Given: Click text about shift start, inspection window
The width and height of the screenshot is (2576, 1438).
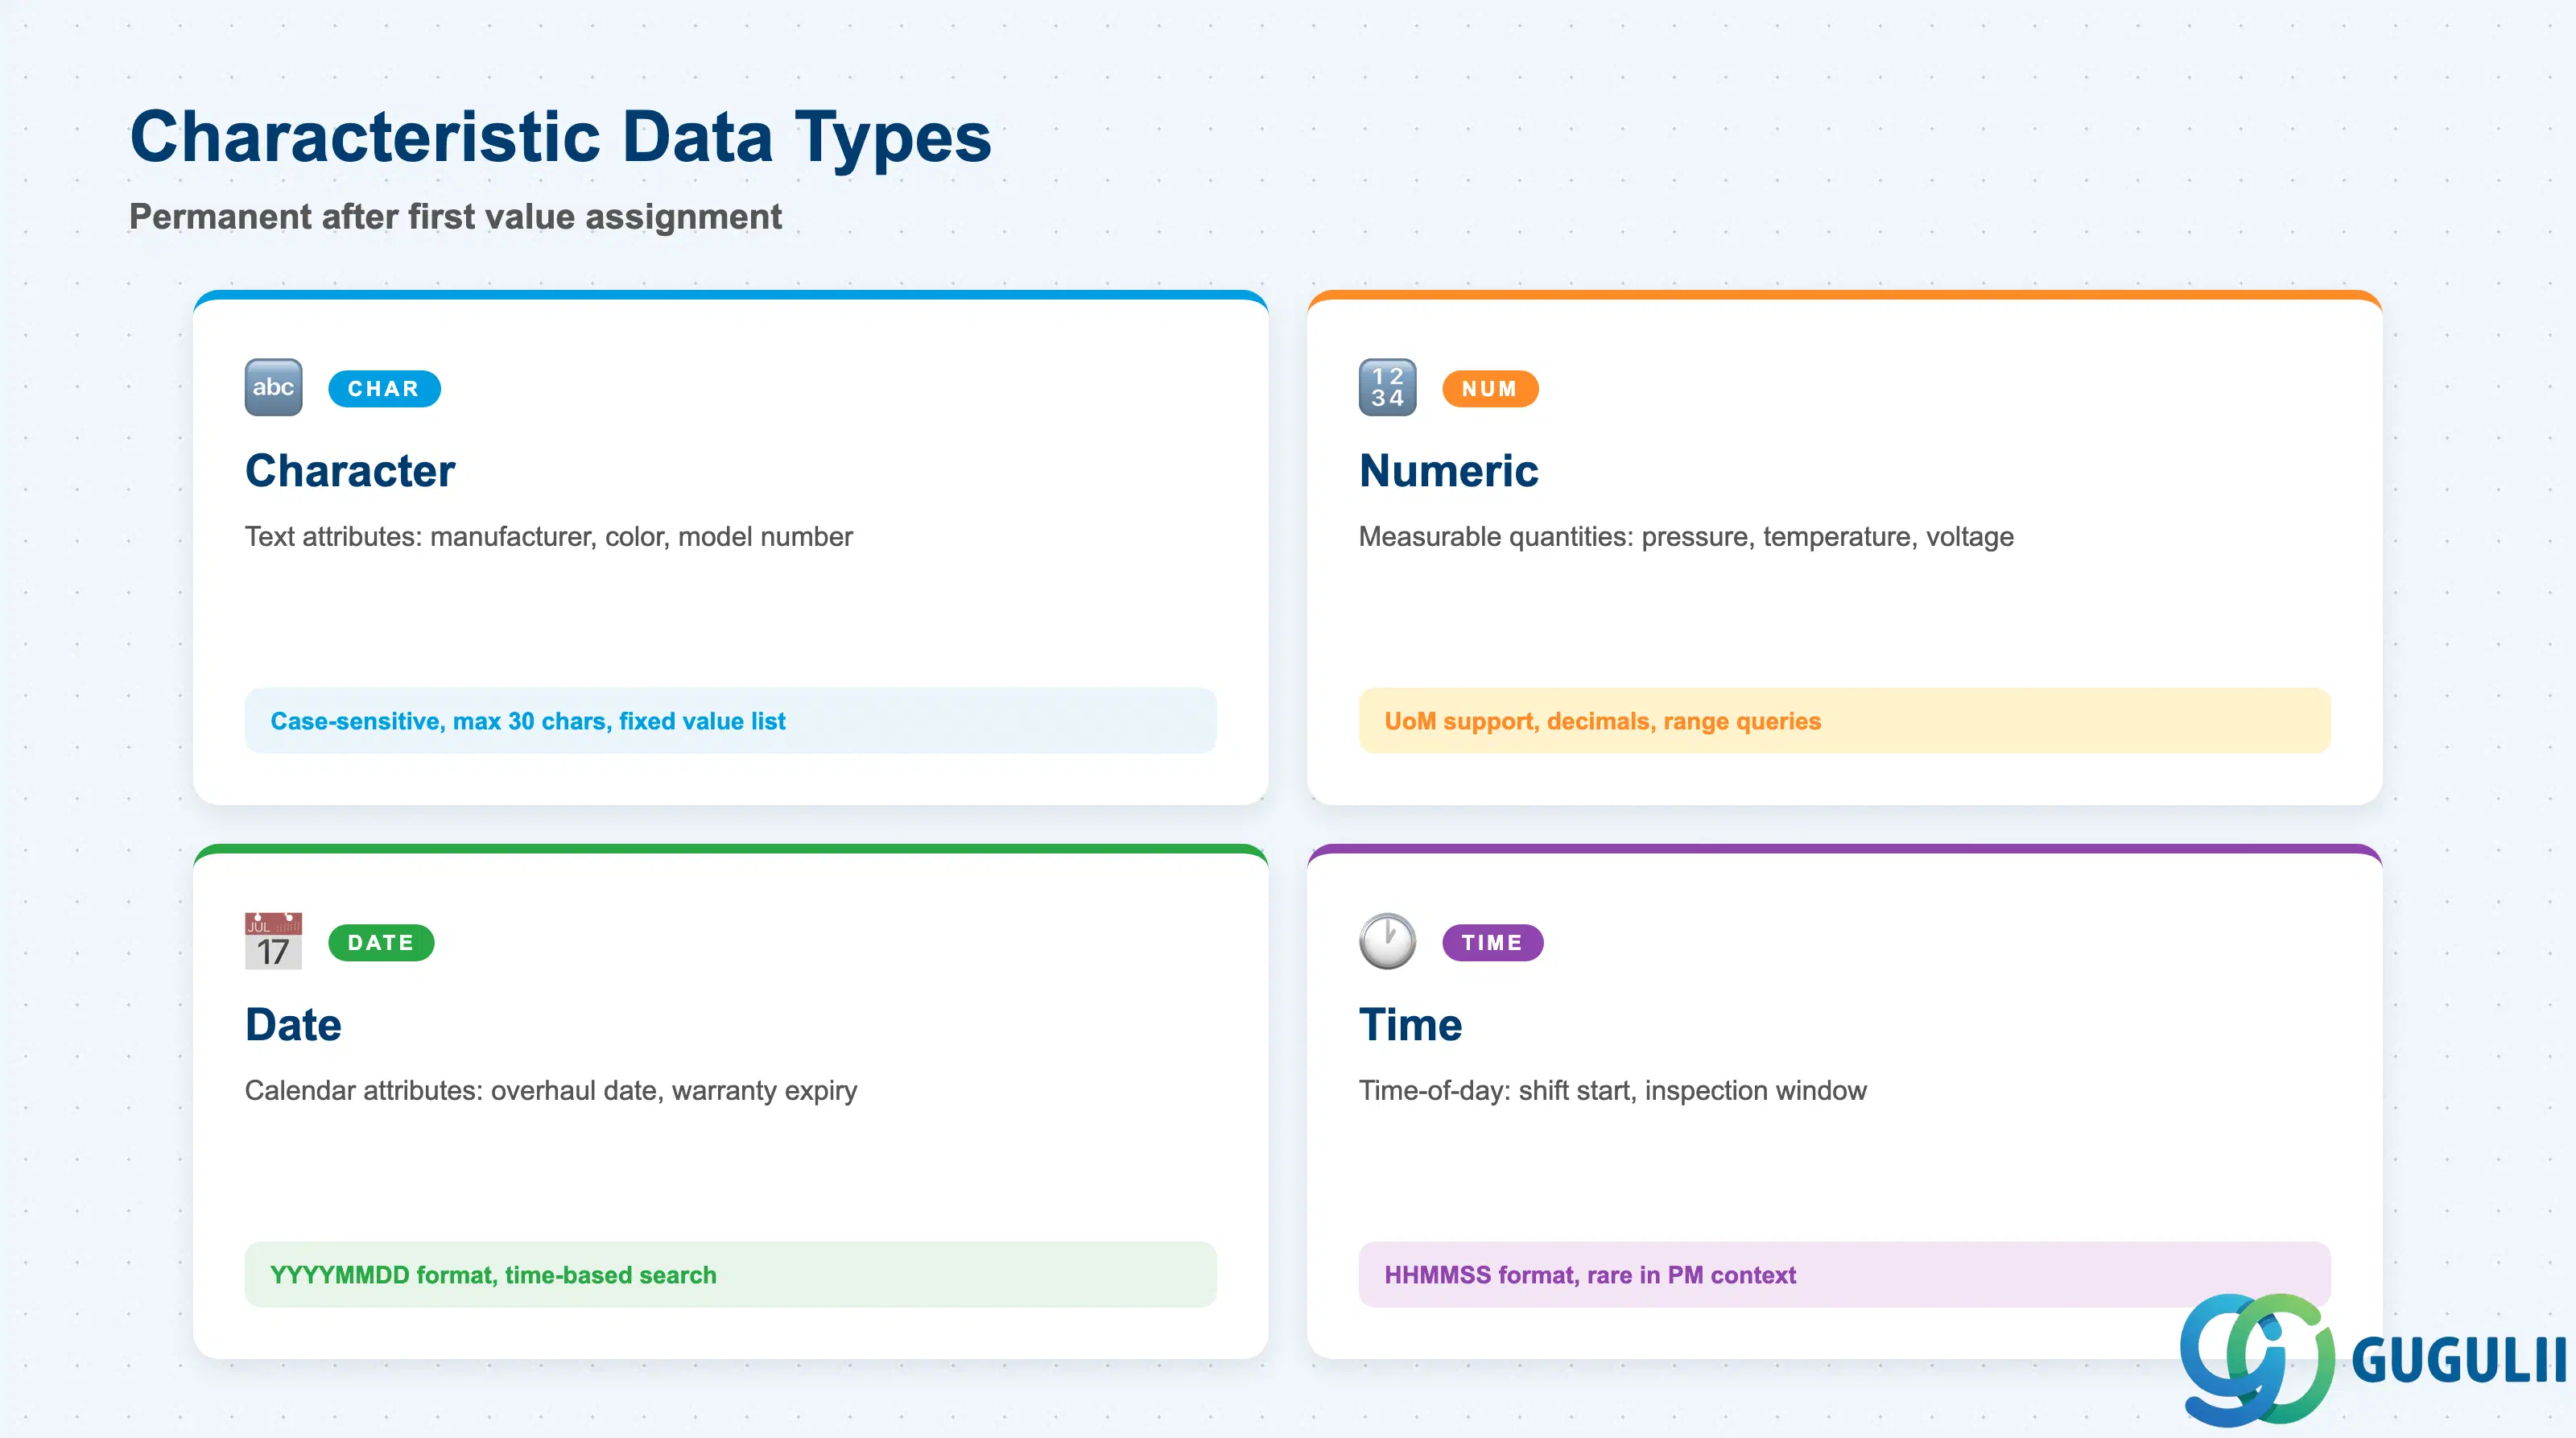Looking at the screenshot, I should point(1612,1091).
